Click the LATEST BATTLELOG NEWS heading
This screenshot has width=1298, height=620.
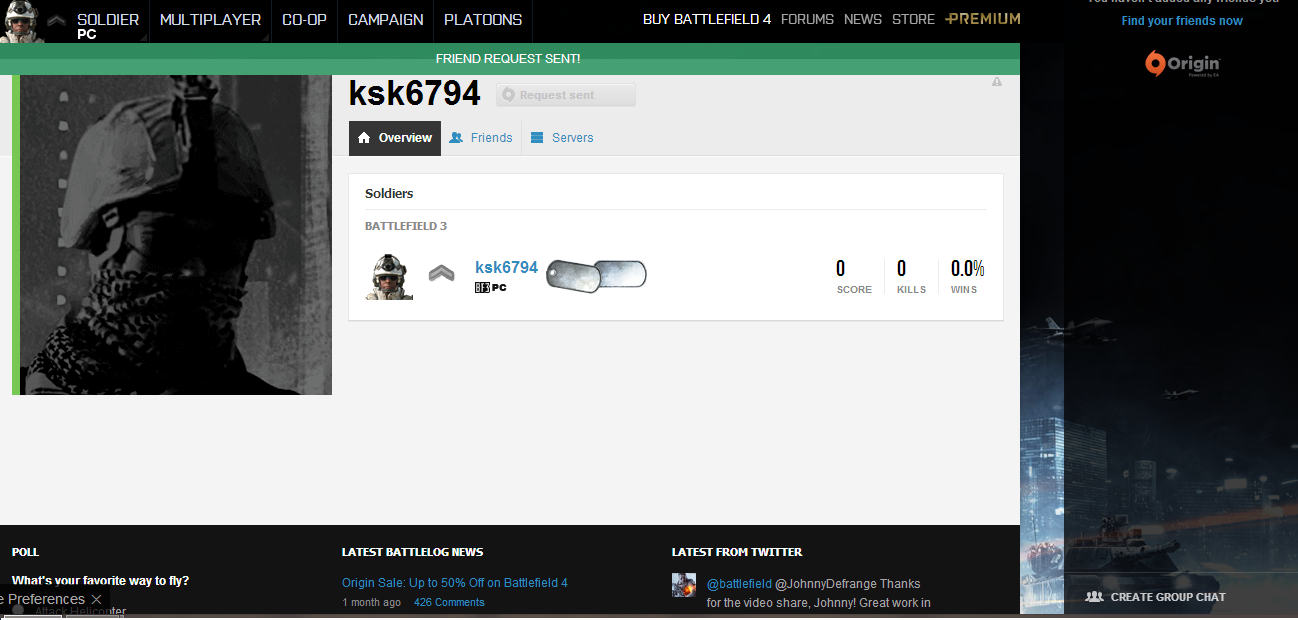click(x=412, y=552)
